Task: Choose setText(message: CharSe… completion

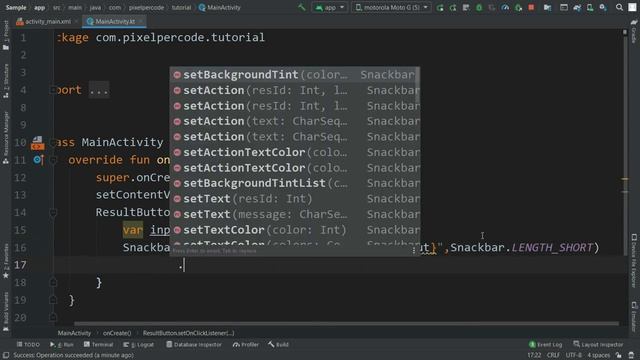Action: point(294,214)
